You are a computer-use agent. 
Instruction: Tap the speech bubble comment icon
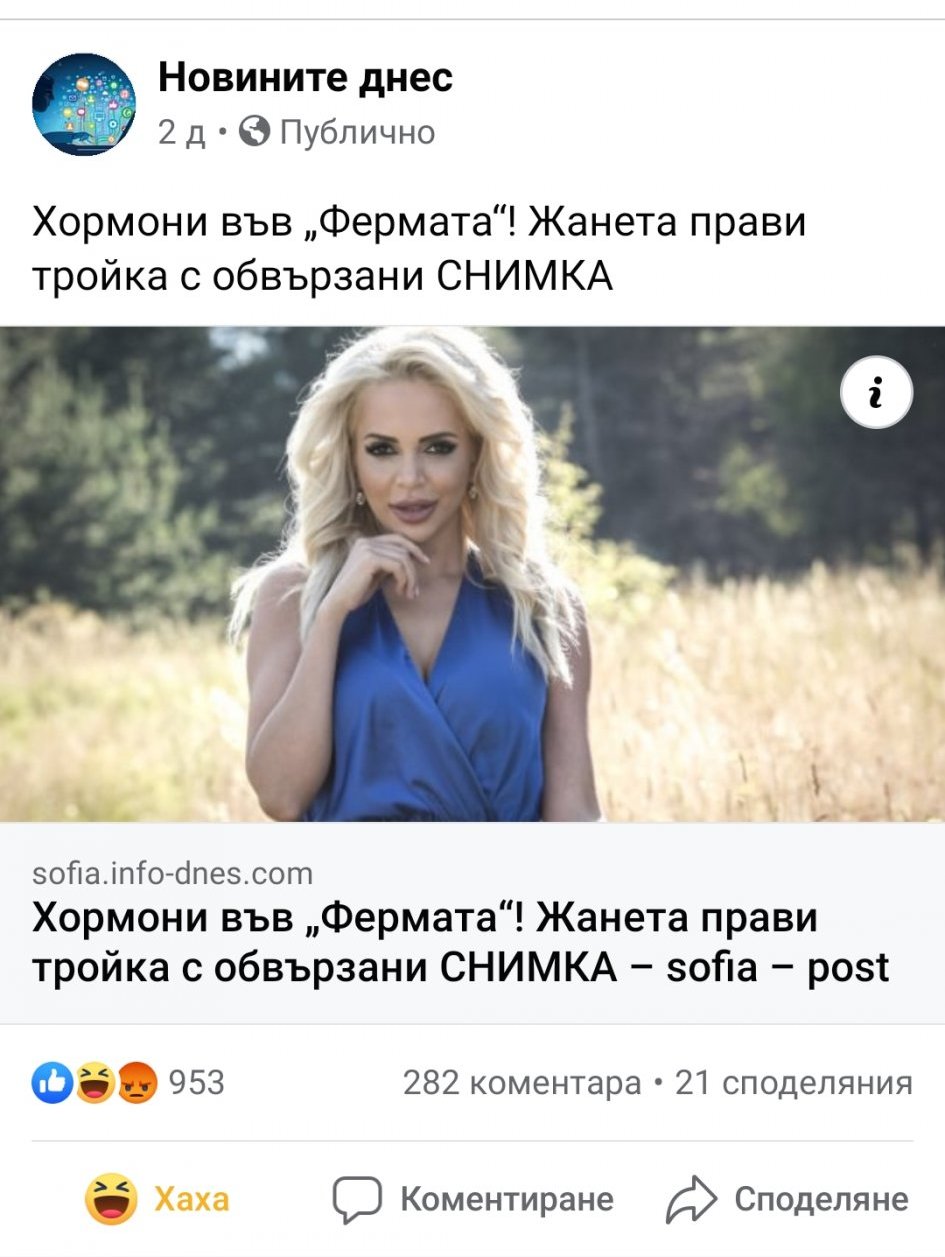click(357, 1199)
